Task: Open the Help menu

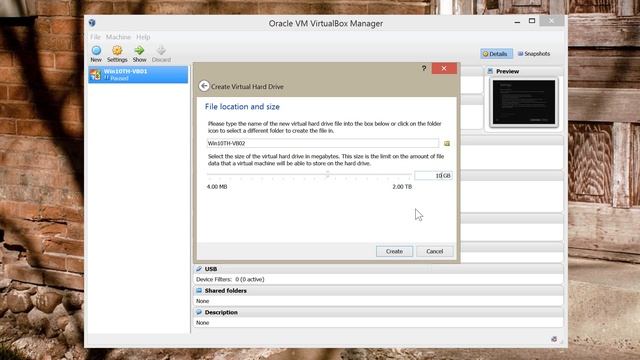Action: 143,37
